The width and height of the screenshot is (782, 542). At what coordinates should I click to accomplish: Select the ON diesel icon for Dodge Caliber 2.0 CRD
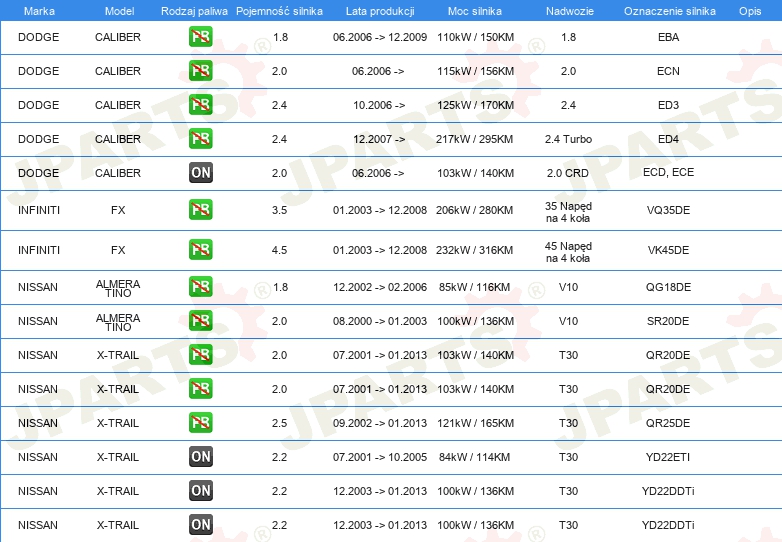point(200,173)
